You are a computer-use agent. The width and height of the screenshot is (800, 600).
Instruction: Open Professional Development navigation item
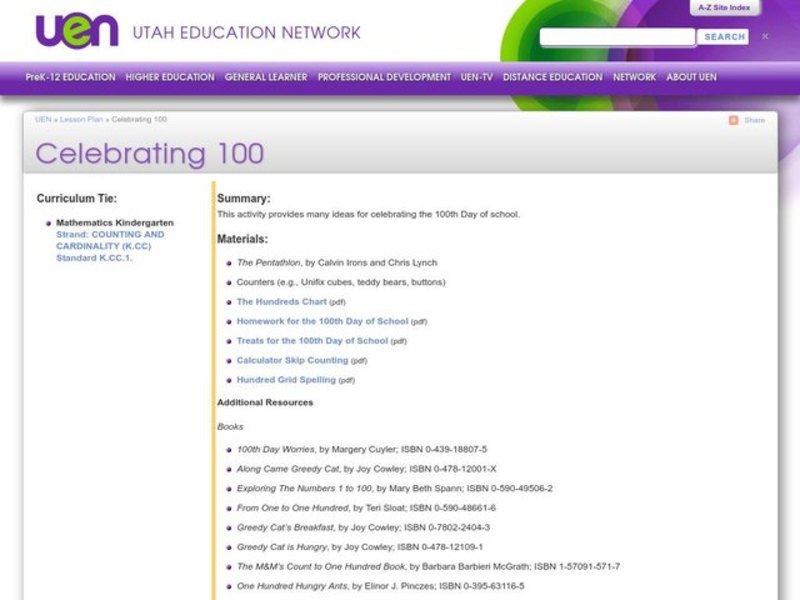click(384, 77)
